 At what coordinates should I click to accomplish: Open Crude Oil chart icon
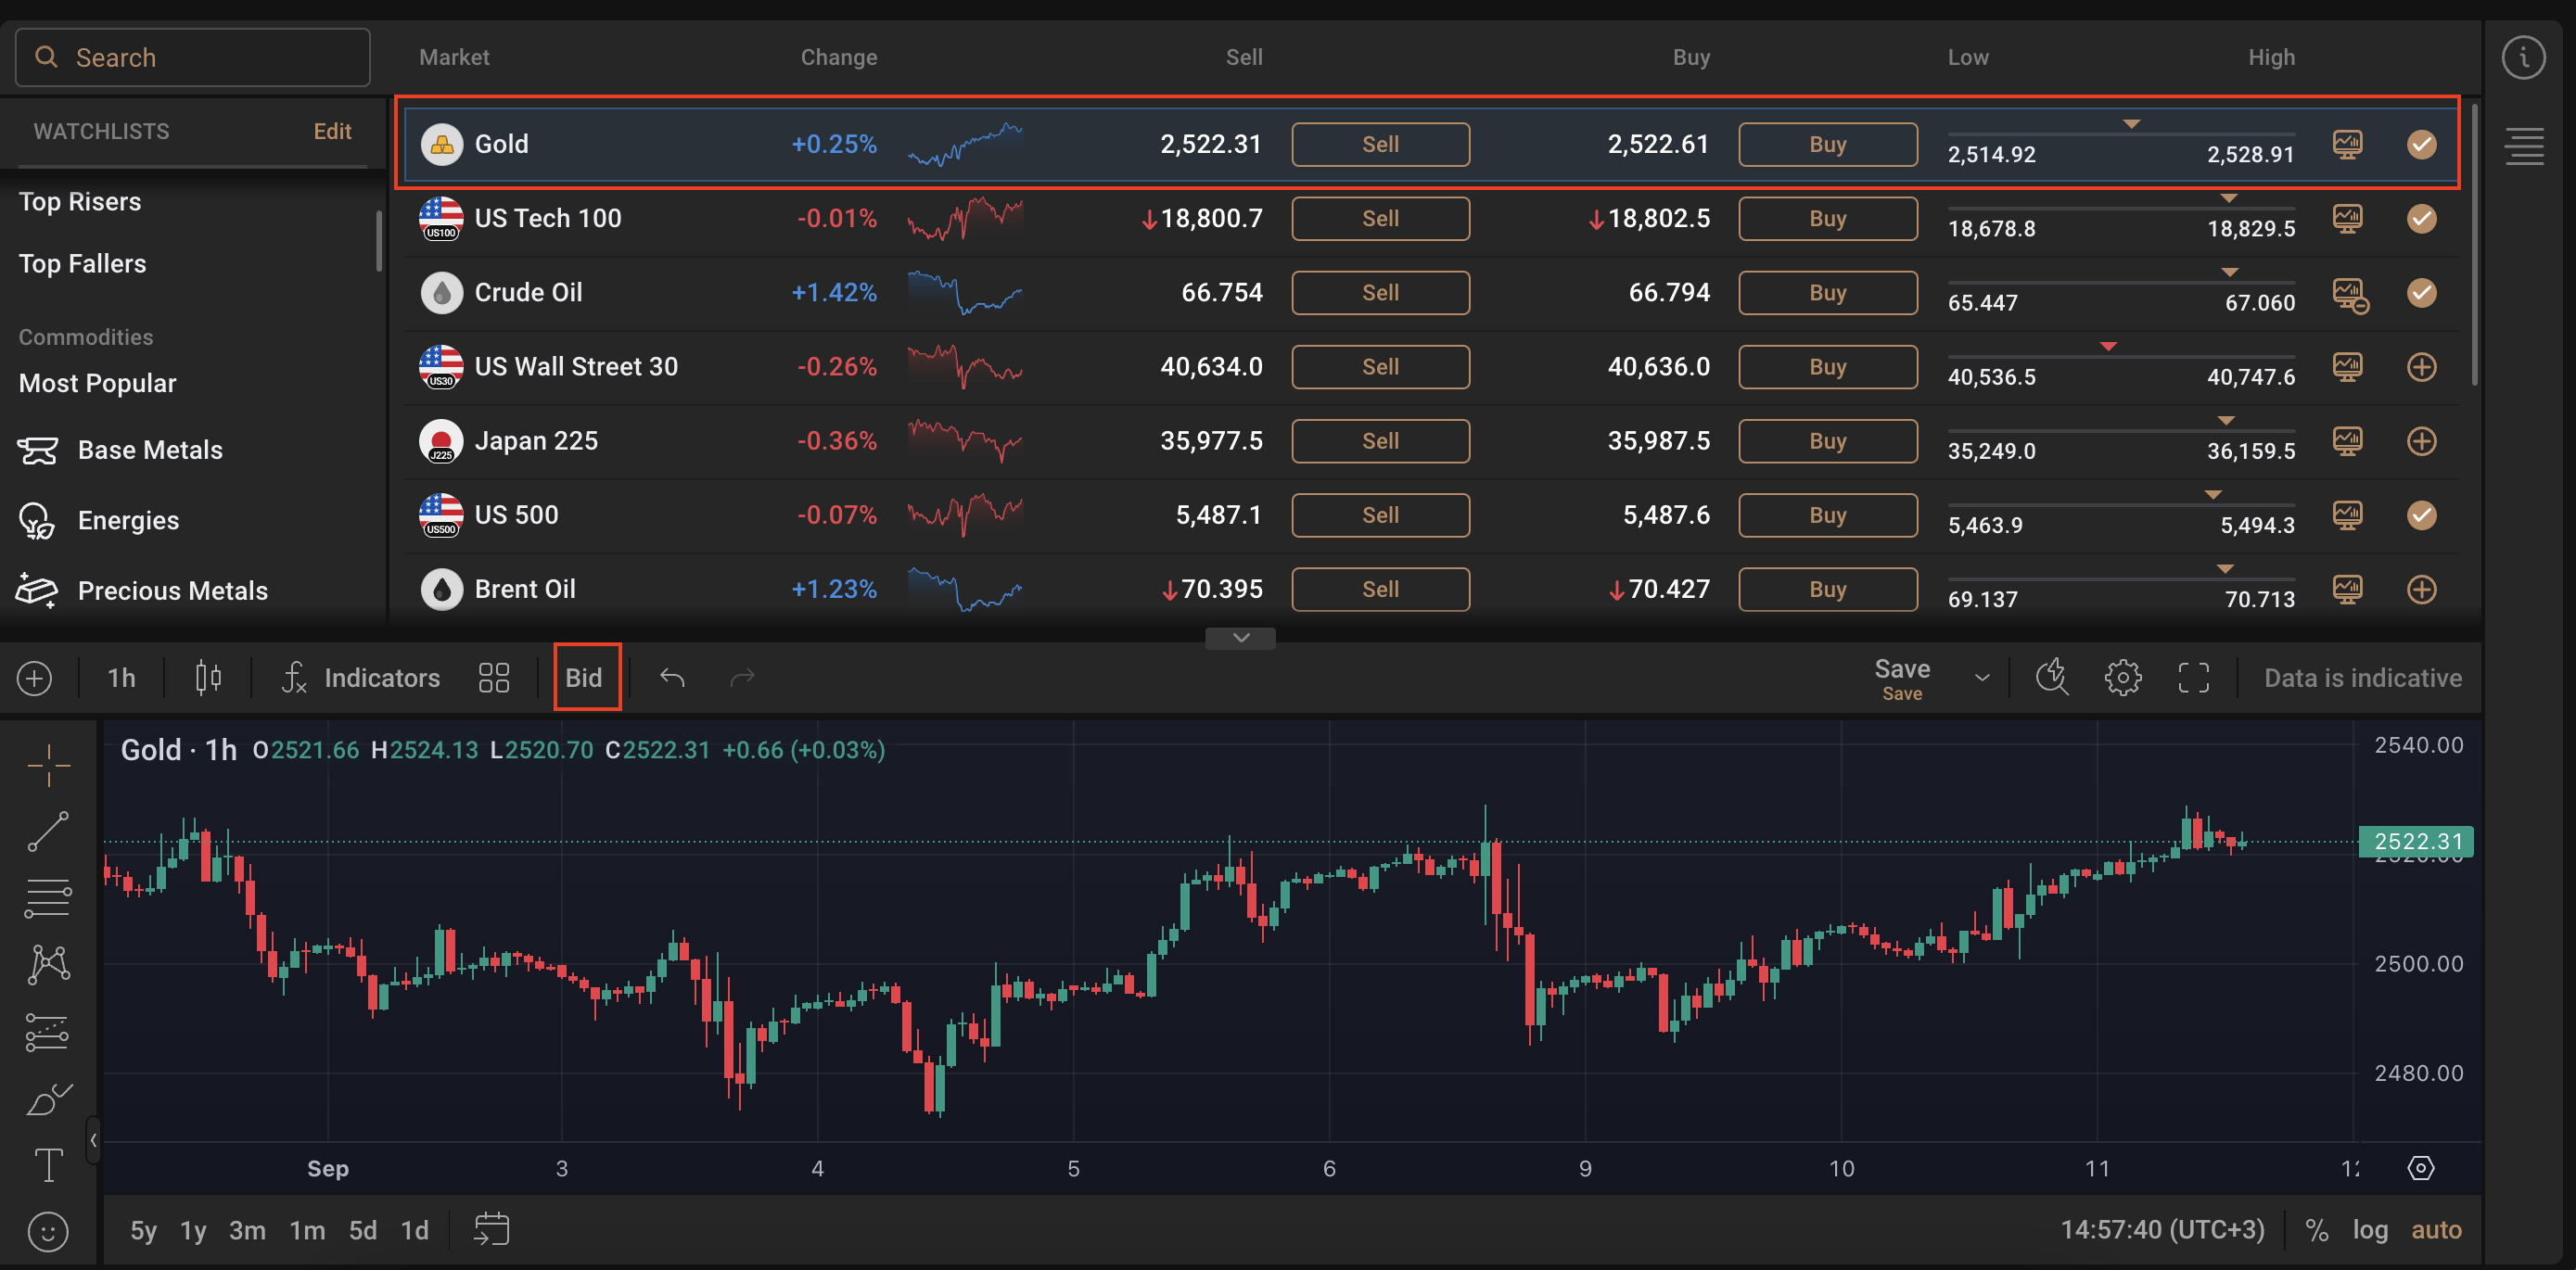click(x=2348, y=293)
